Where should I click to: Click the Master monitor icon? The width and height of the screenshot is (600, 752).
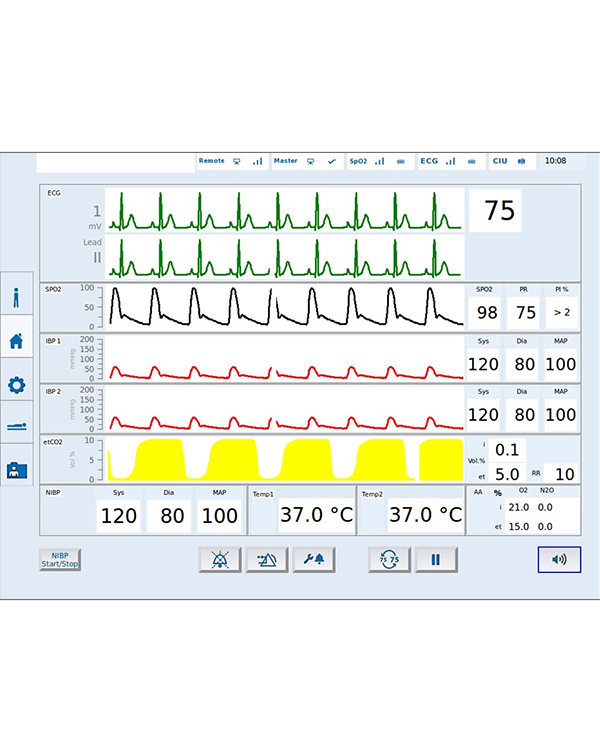[311, 162]
